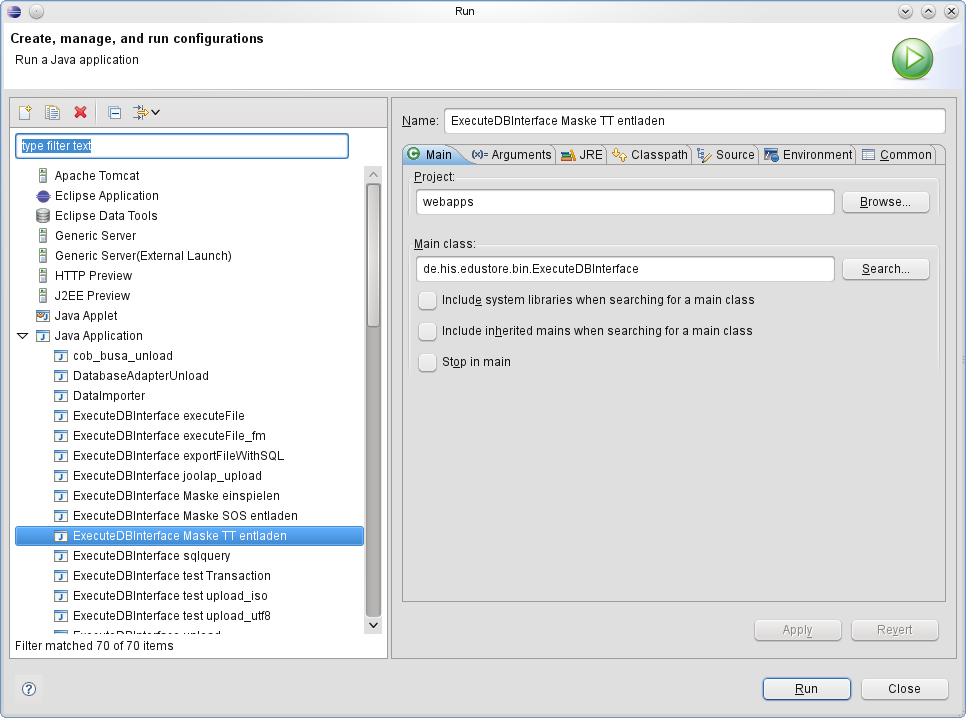Viewport: 966px width, 718px height.
Task: Click the Browse... button for project
Action: tap(885, 202)
